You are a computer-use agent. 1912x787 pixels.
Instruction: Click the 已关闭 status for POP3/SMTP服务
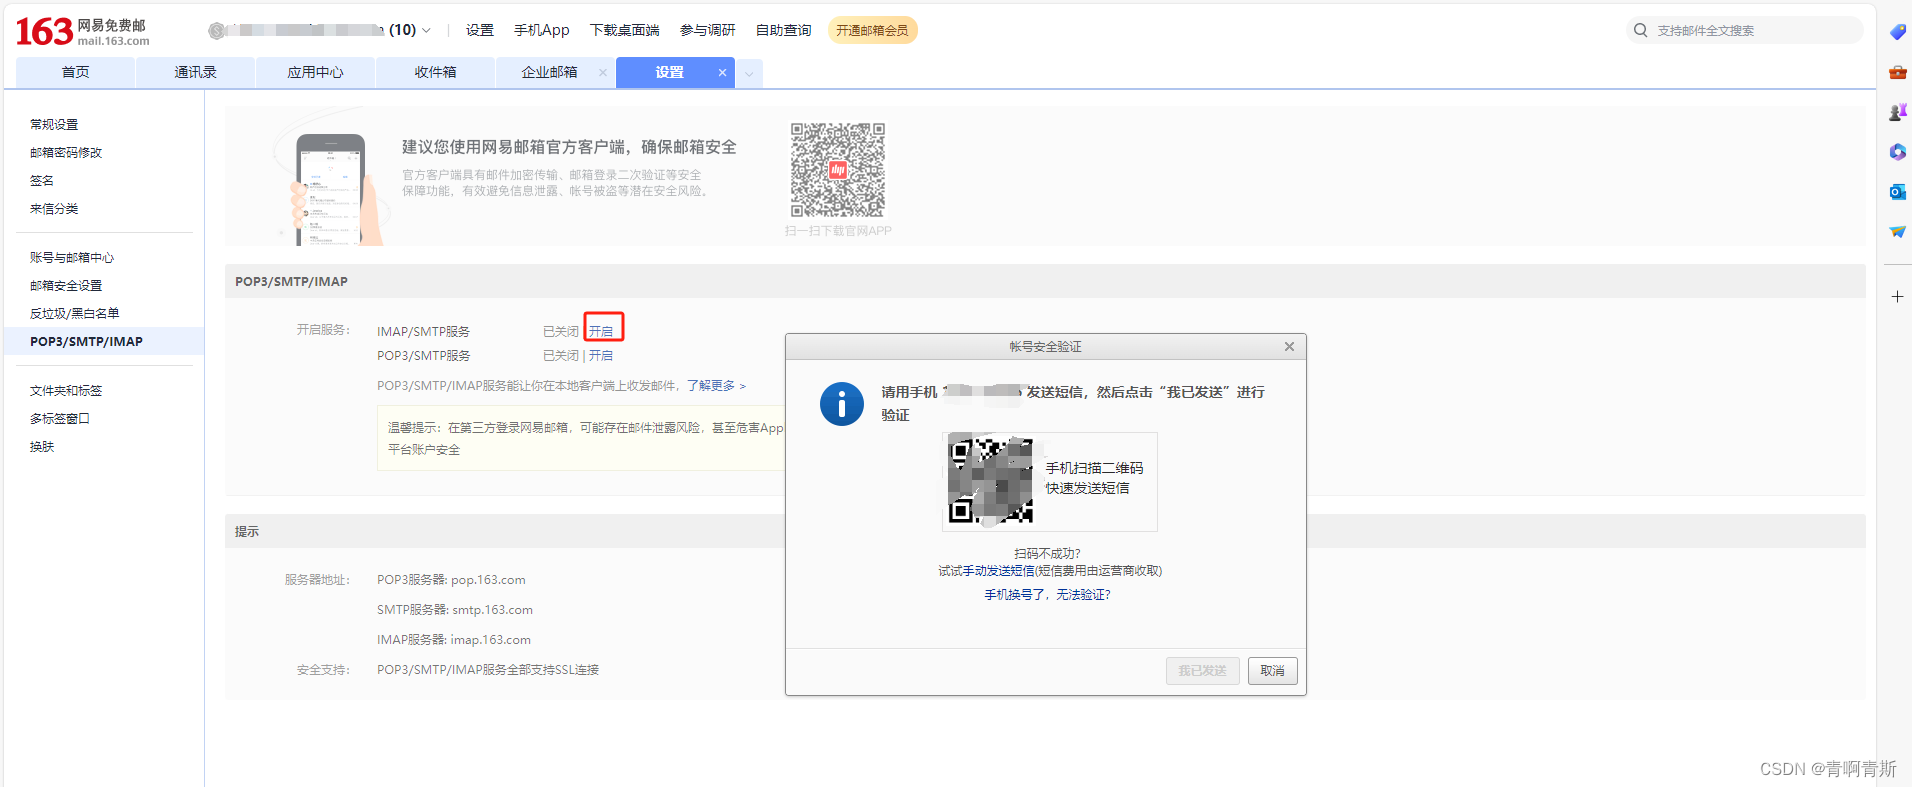click(560, 356)
